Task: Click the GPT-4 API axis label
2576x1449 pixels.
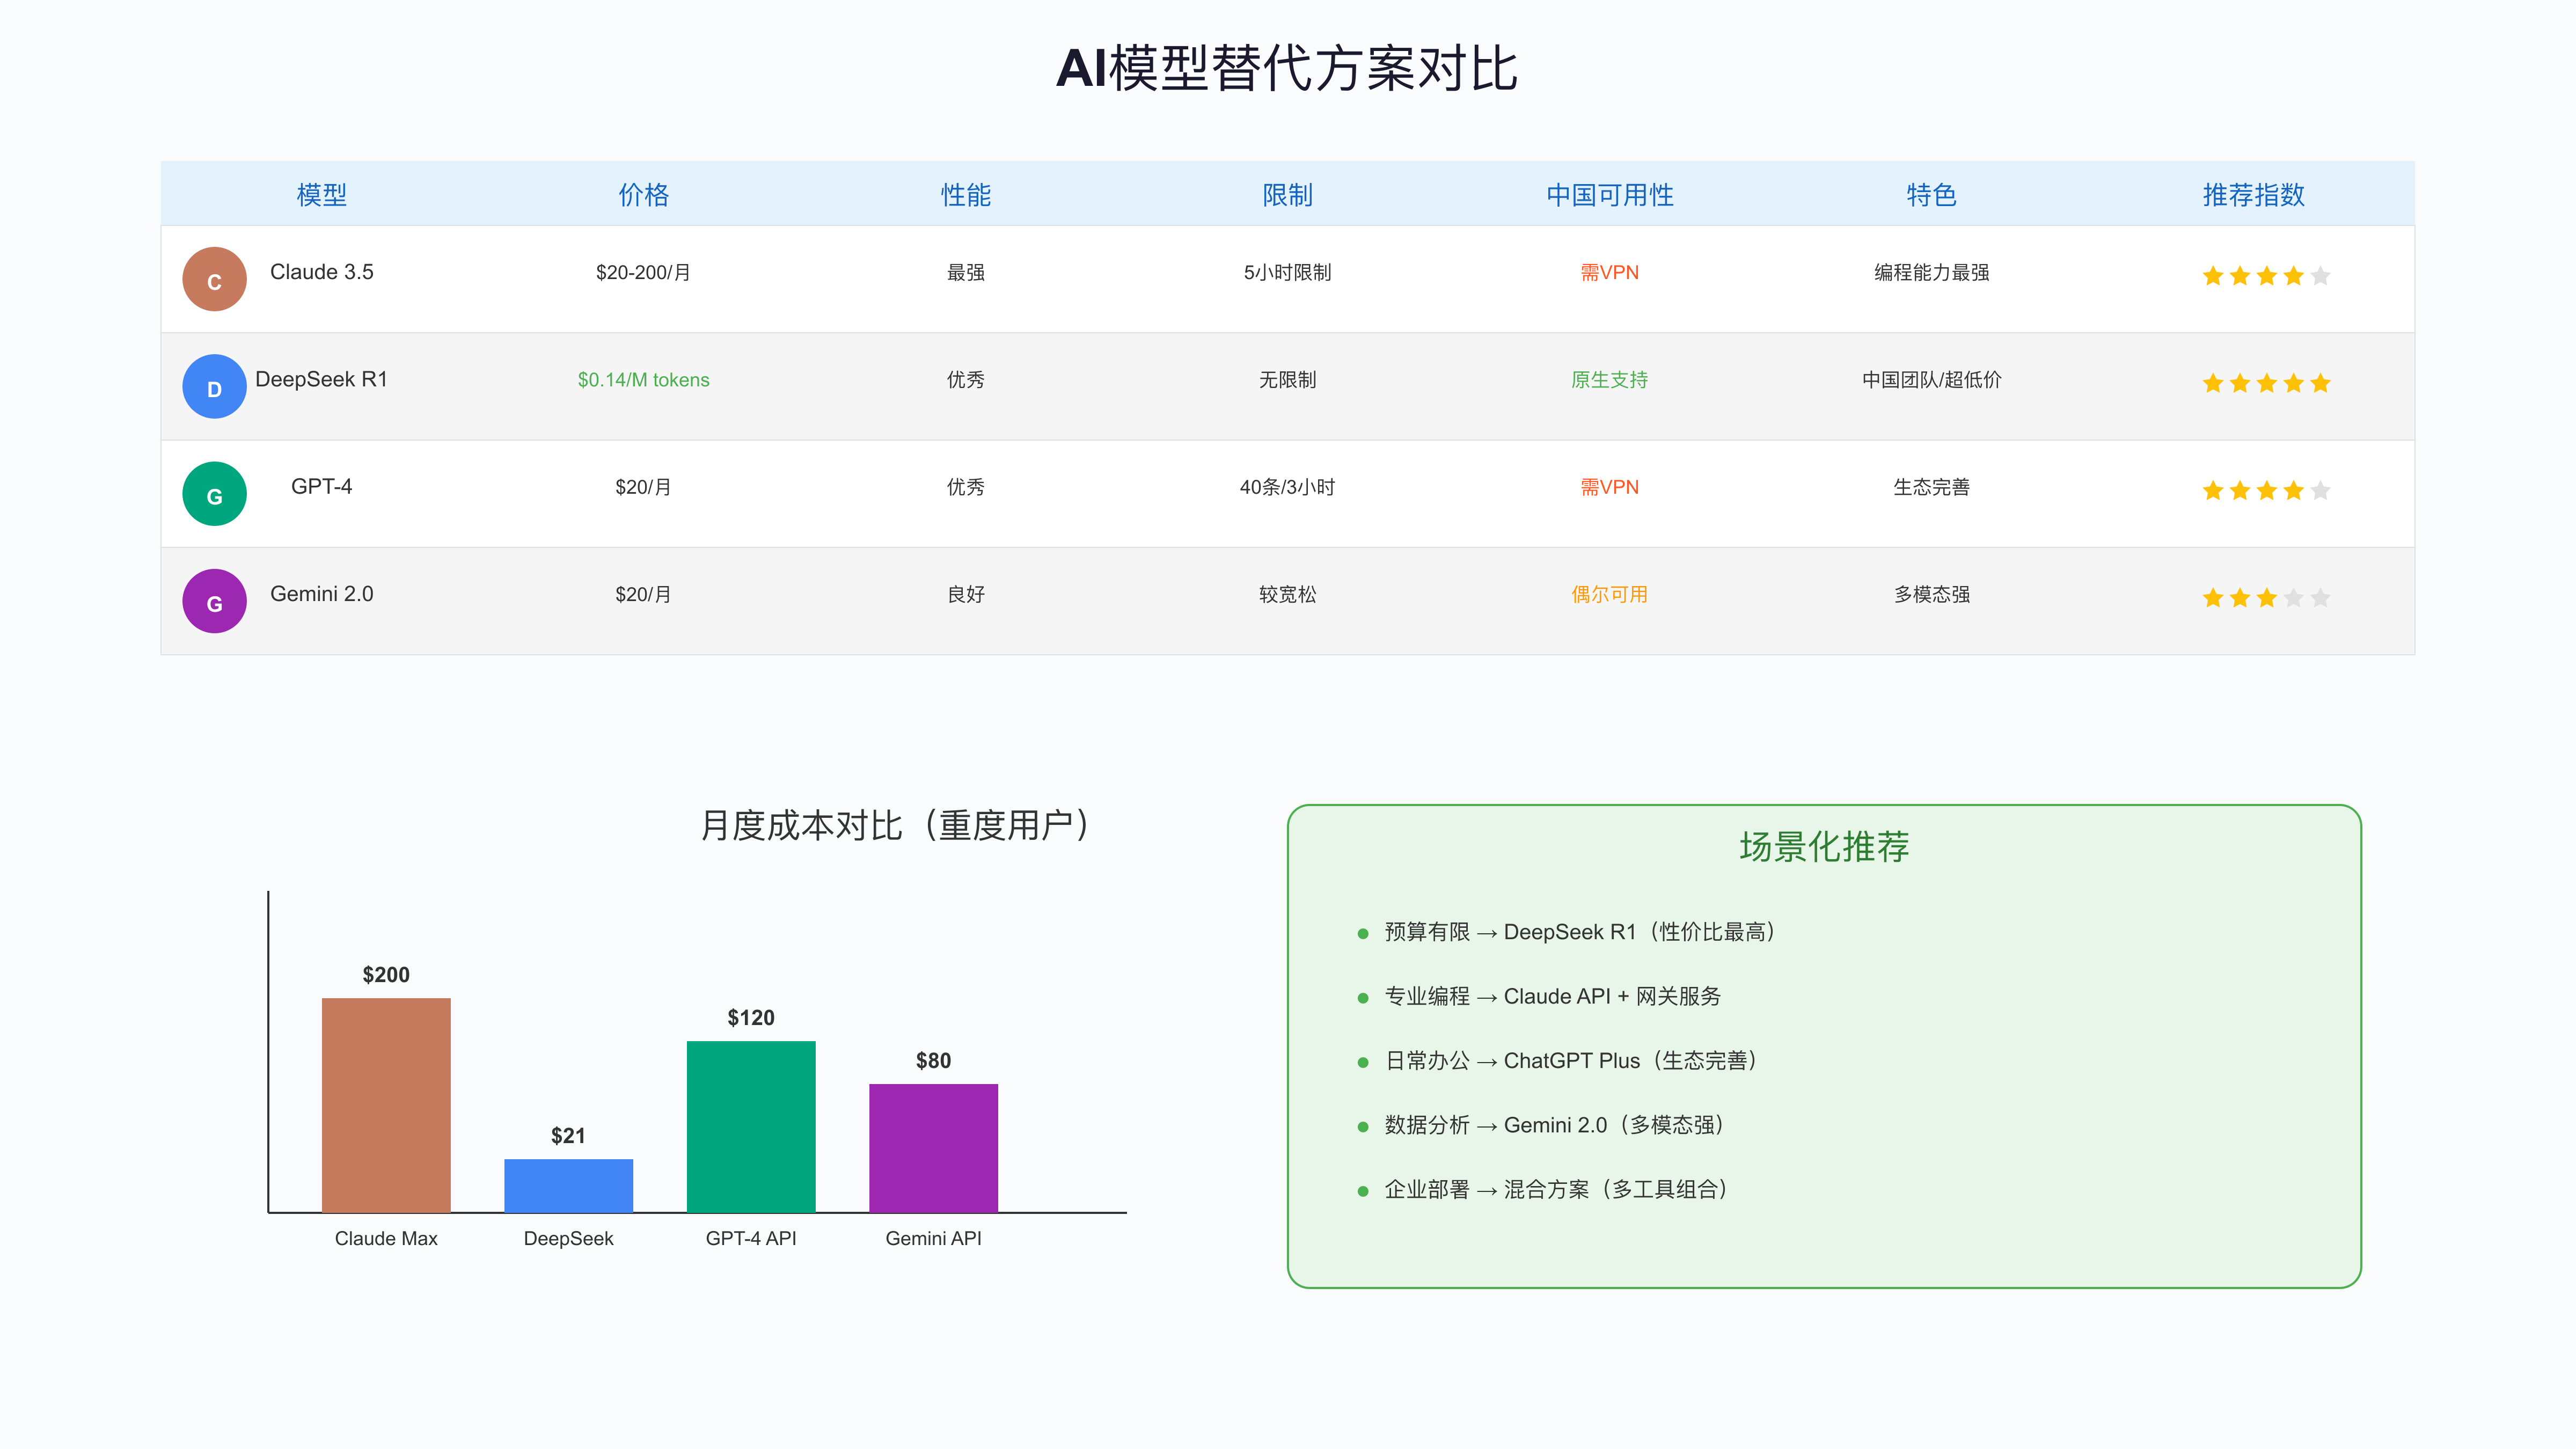Action: coord(751,1239)
